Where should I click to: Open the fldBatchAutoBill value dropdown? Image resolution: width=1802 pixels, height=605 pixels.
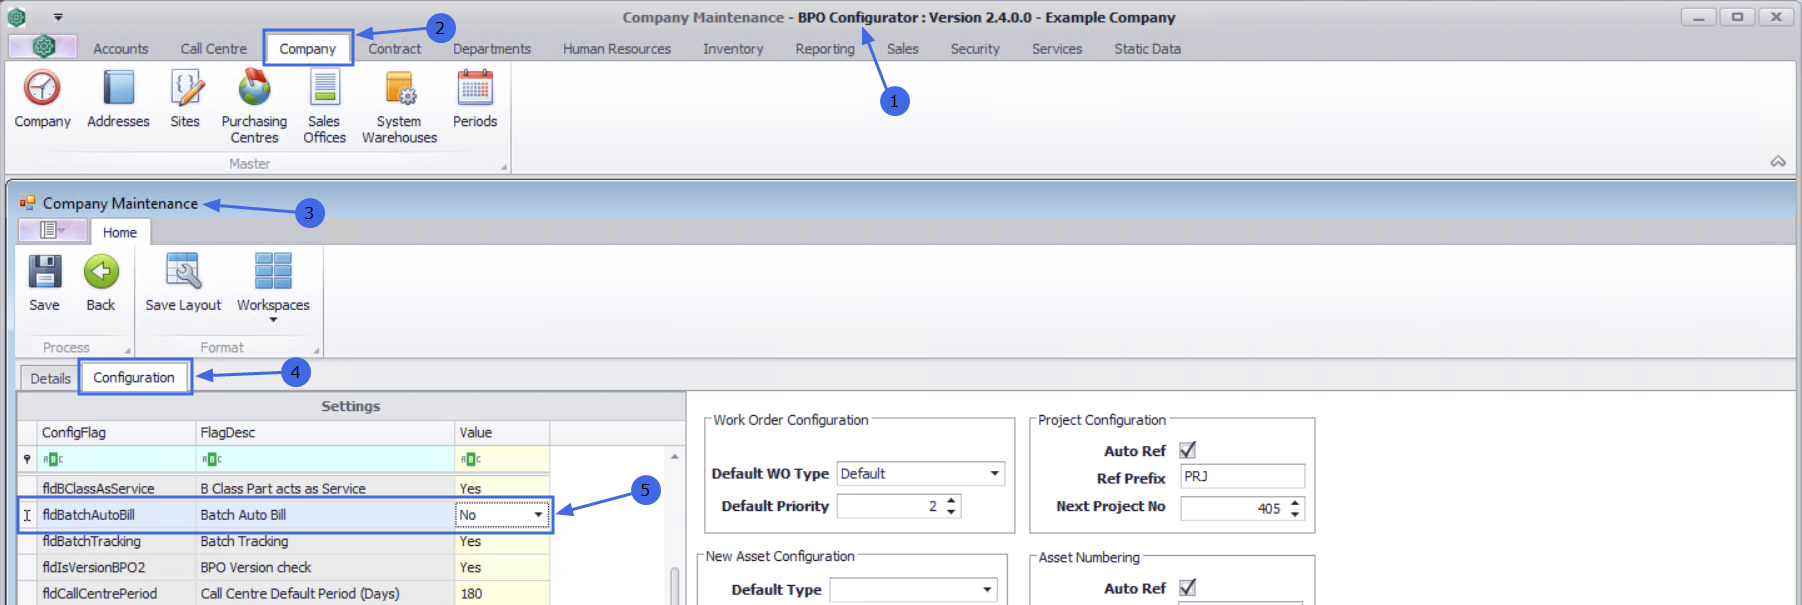[538, 515]
